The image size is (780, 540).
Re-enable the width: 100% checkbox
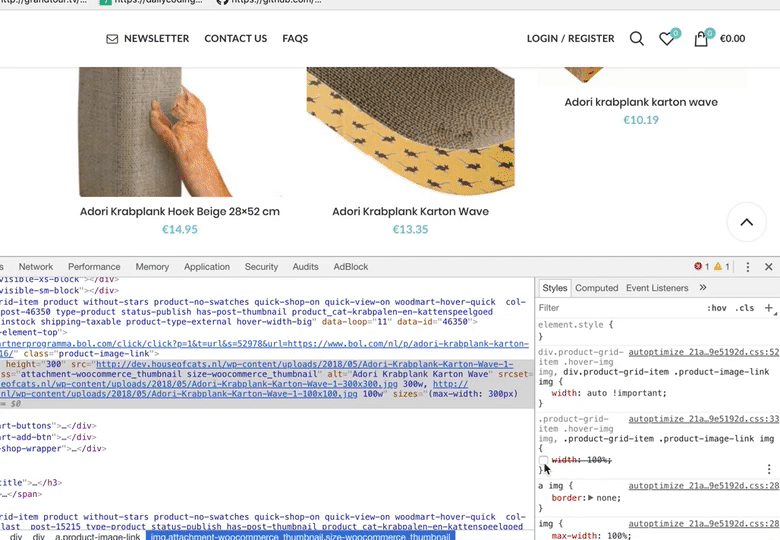point(543,460)
